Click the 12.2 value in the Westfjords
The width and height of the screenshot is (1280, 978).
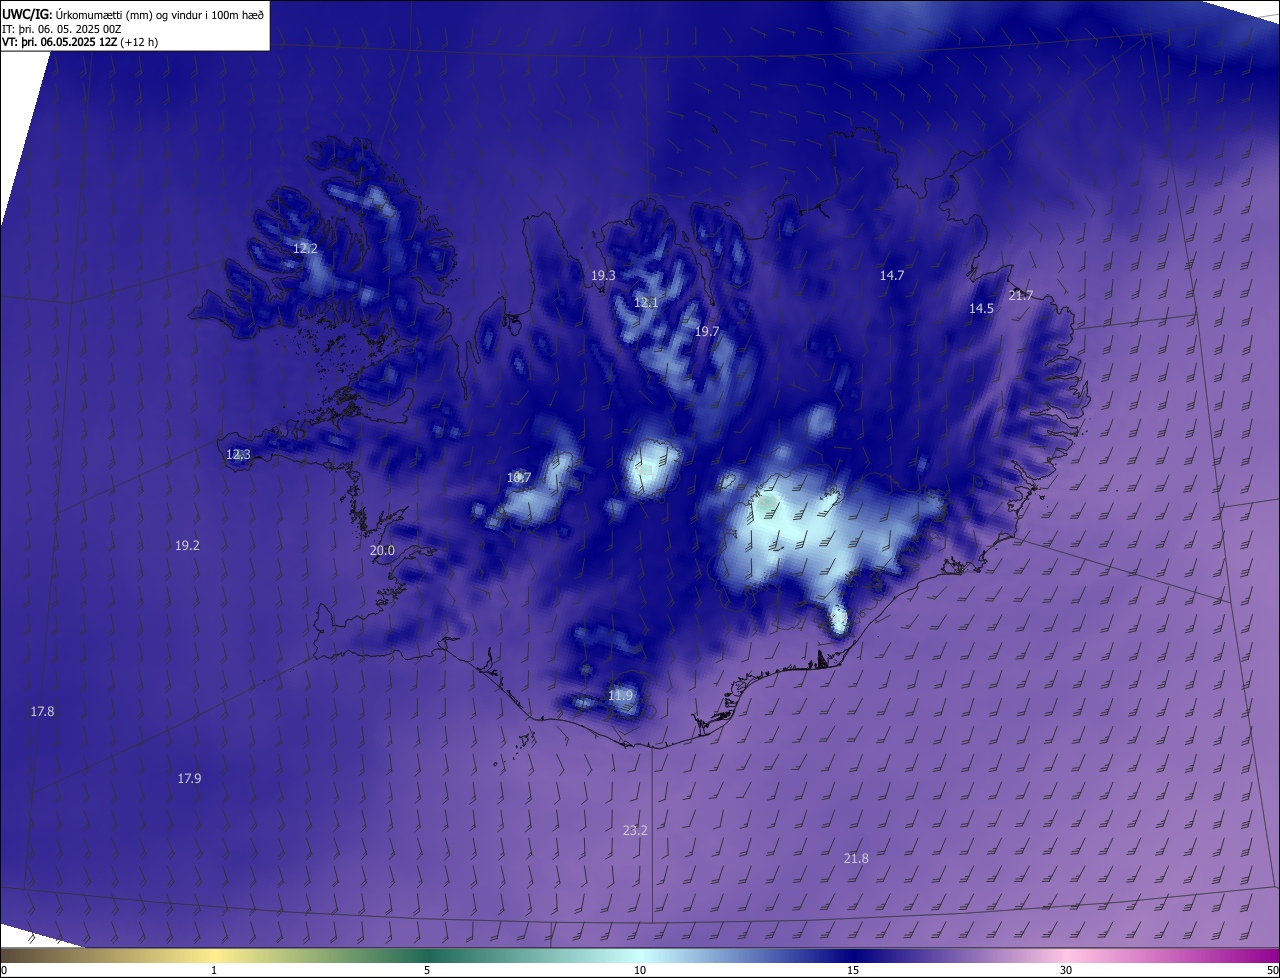point(305,248)
